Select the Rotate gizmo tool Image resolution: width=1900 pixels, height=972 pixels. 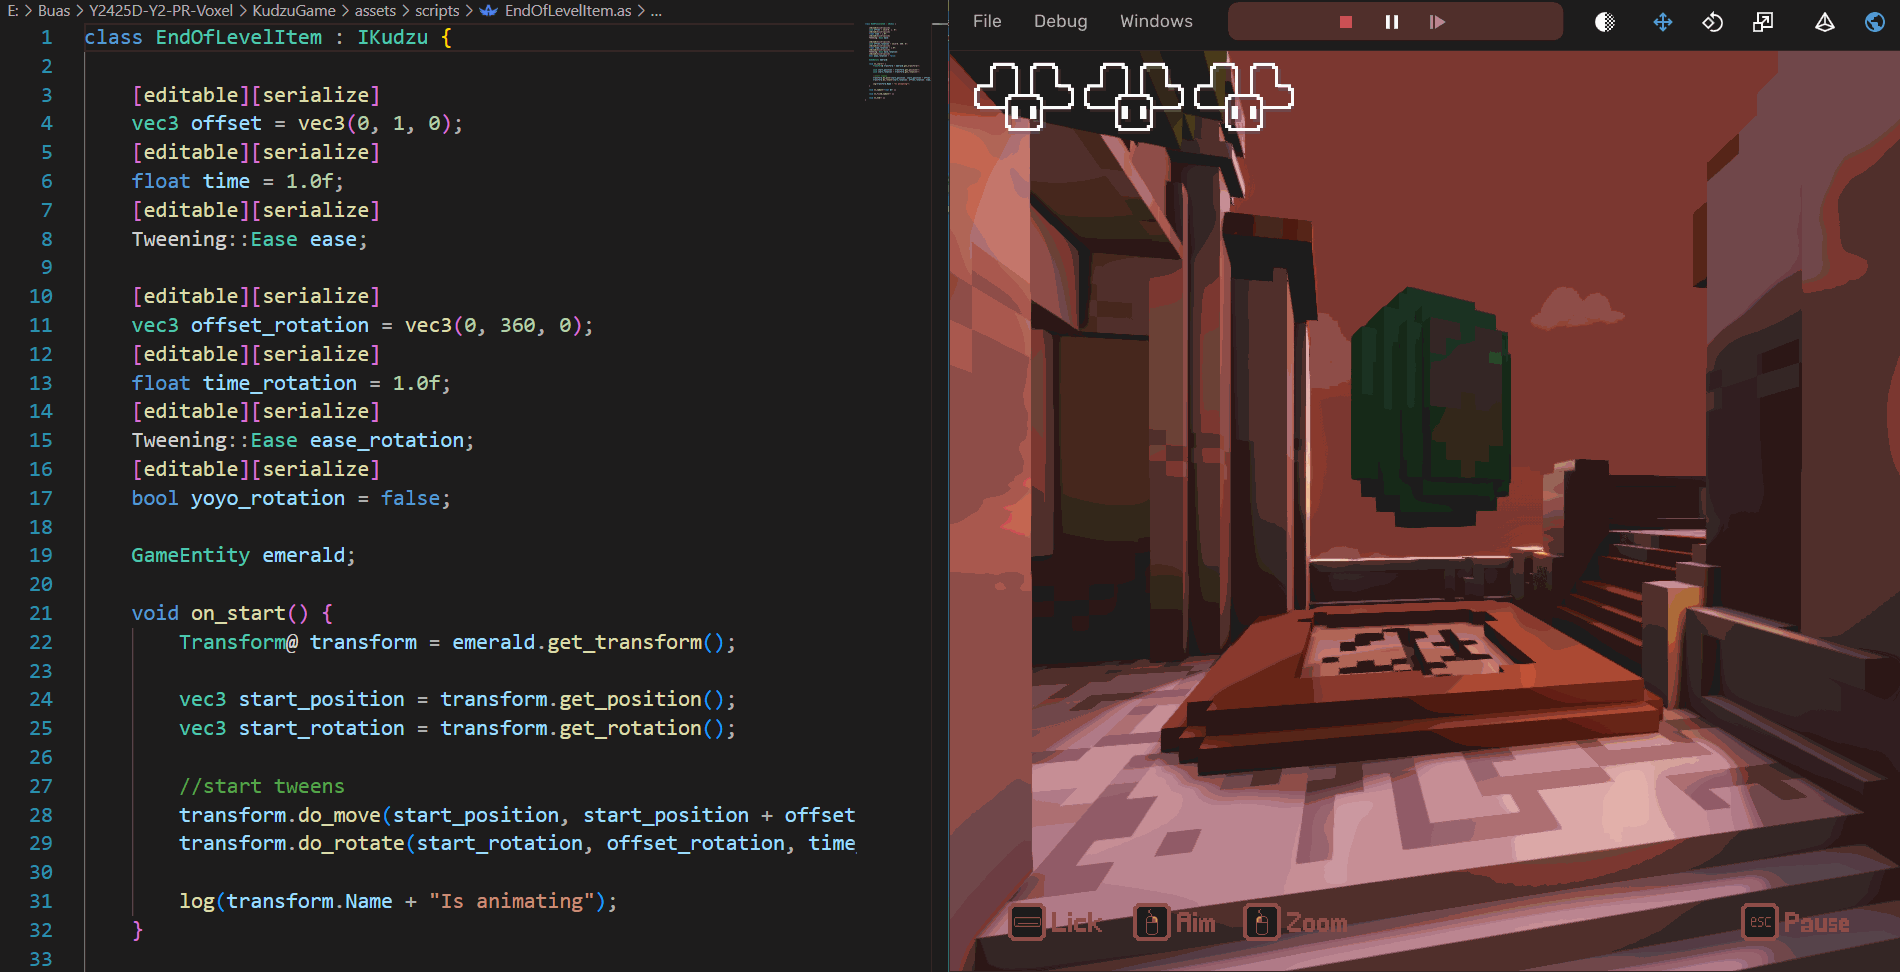[x=1711, y=21]
